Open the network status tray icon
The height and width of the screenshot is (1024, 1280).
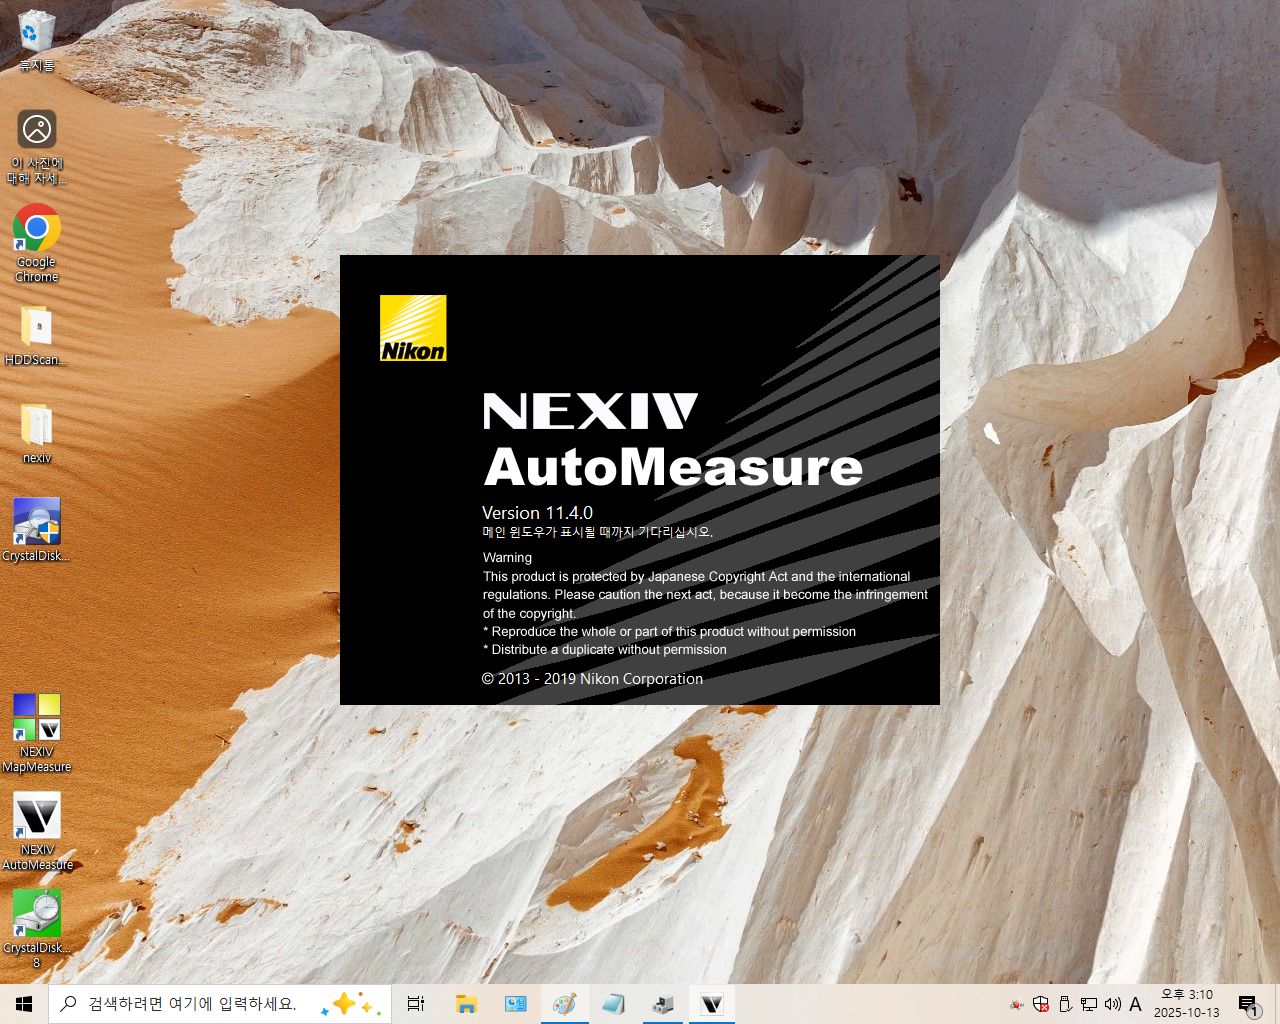(1089, 1004)
